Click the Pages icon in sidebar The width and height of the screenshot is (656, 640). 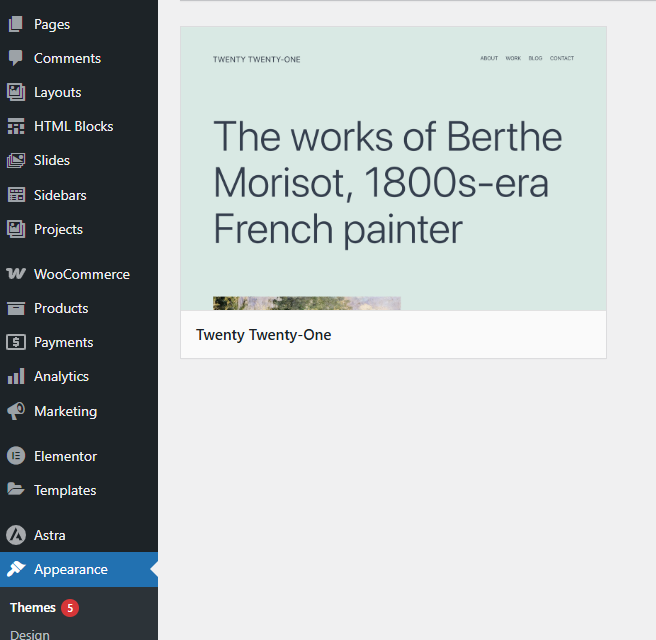(15, 24)
